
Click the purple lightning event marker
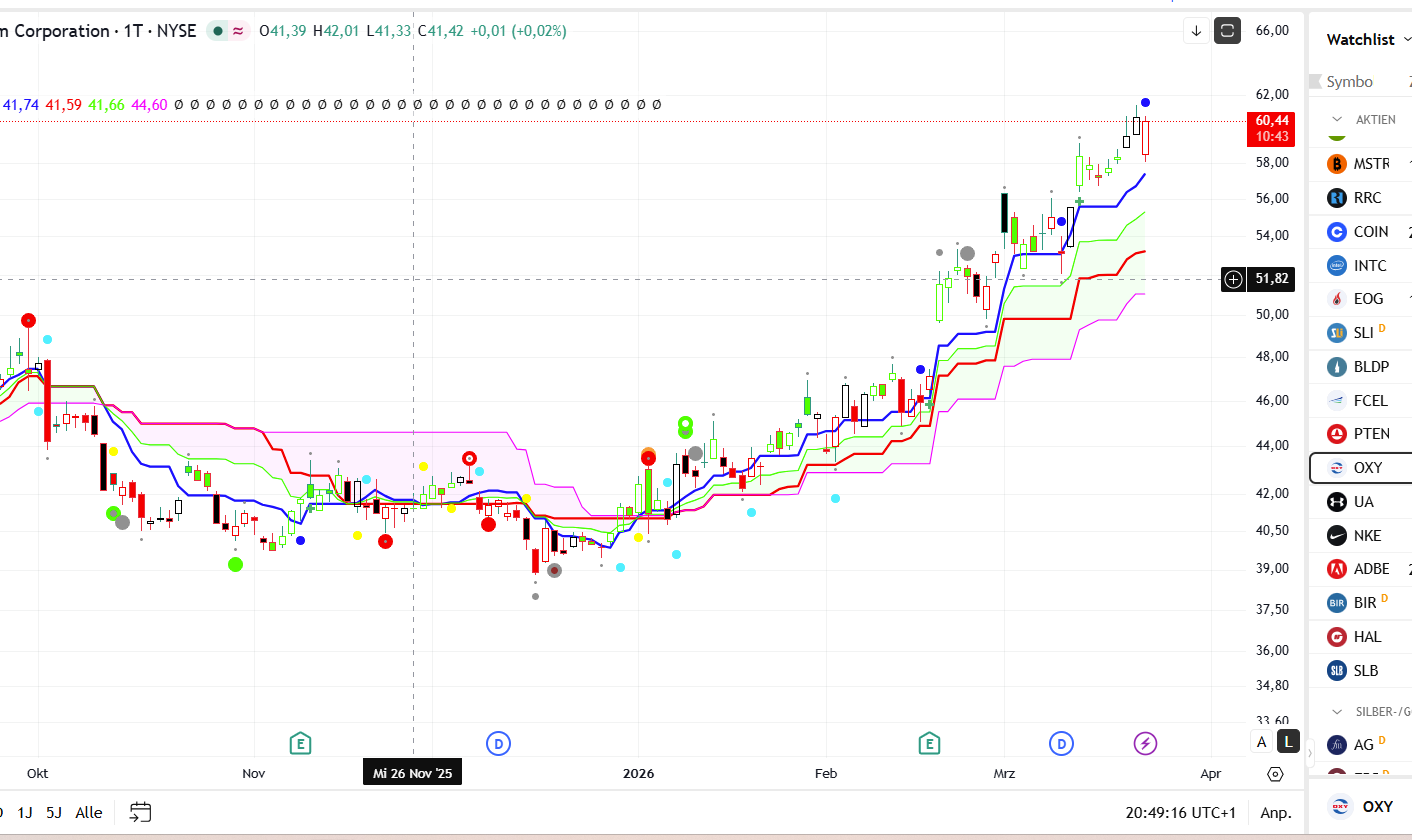(x=1146, y=743)
